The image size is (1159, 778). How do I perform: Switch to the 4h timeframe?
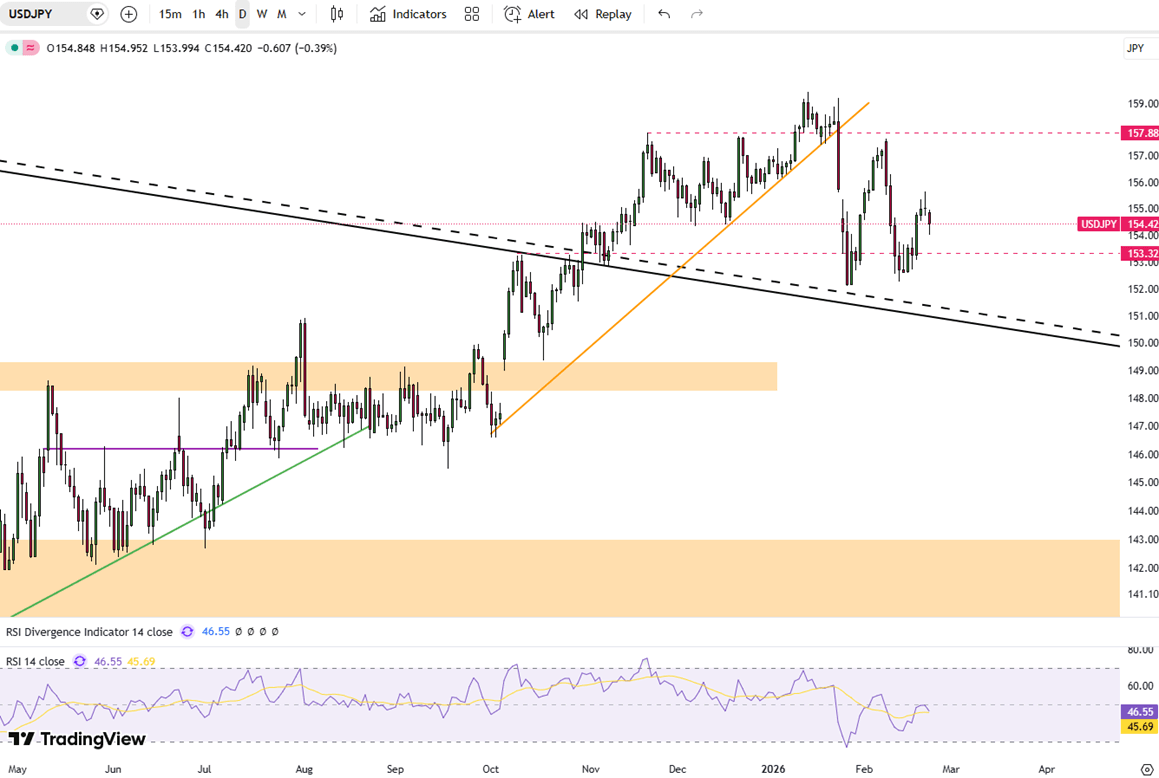222,14
